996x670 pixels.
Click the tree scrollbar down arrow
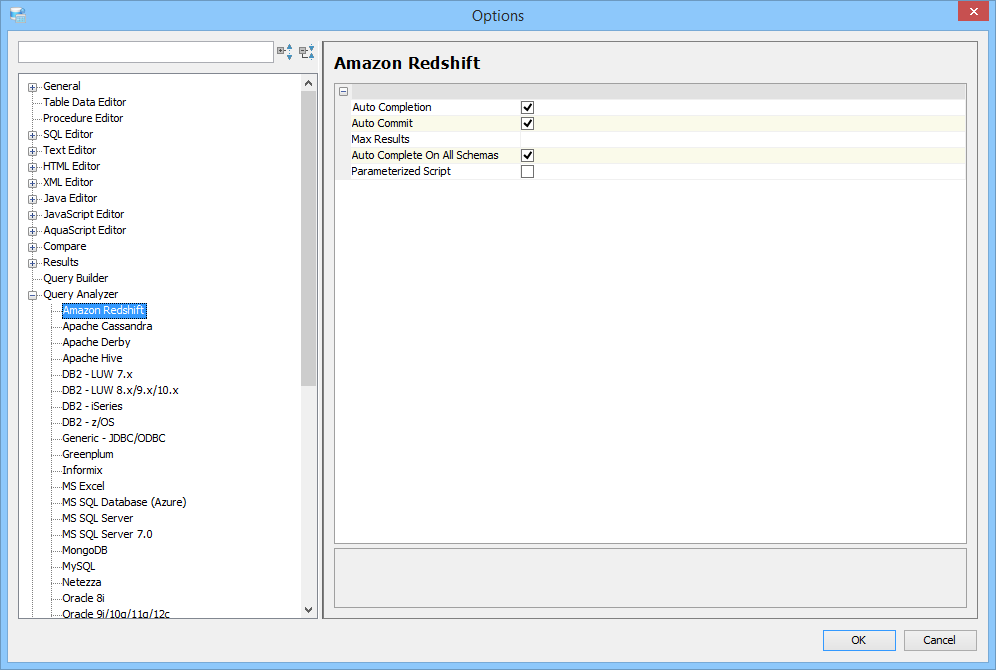pyautogui.click(x=308, y=610)
